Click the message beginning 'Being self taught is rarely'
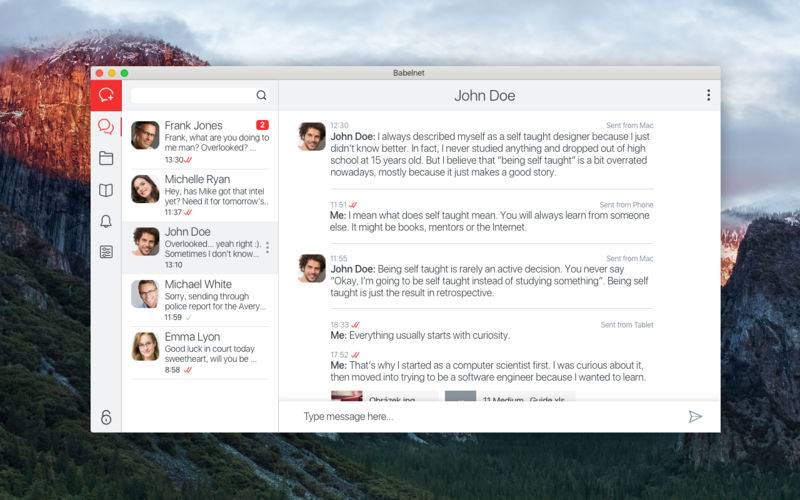 (x=489, y=281)
